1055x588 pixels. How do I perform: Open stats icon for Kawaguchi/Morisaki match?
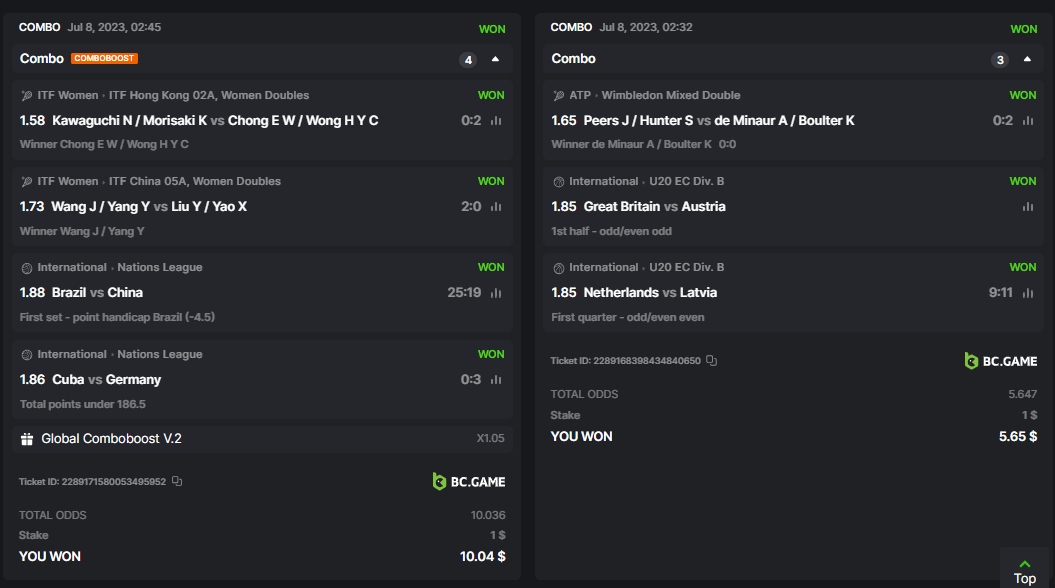[496, 121]
